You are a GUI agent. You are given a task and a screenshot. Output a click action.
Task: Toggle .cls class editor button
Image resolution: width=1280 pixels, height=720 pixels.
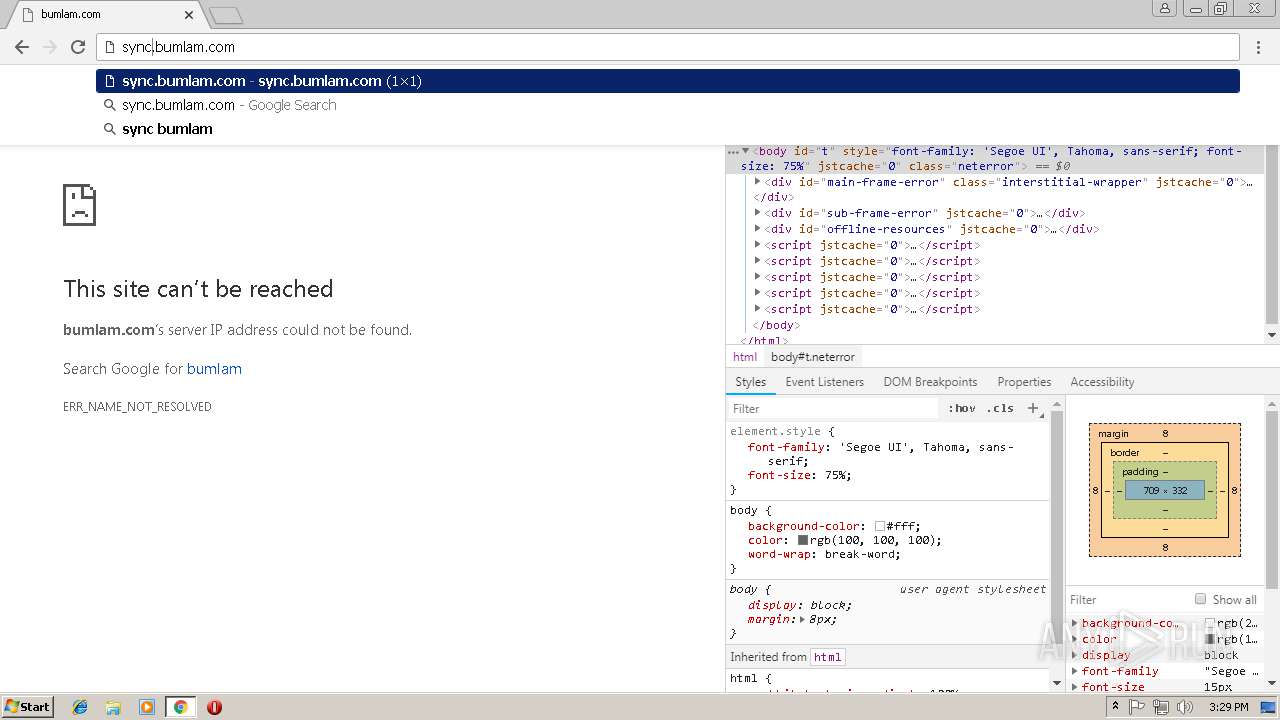pyautogui.click(x=1000, y=408)
